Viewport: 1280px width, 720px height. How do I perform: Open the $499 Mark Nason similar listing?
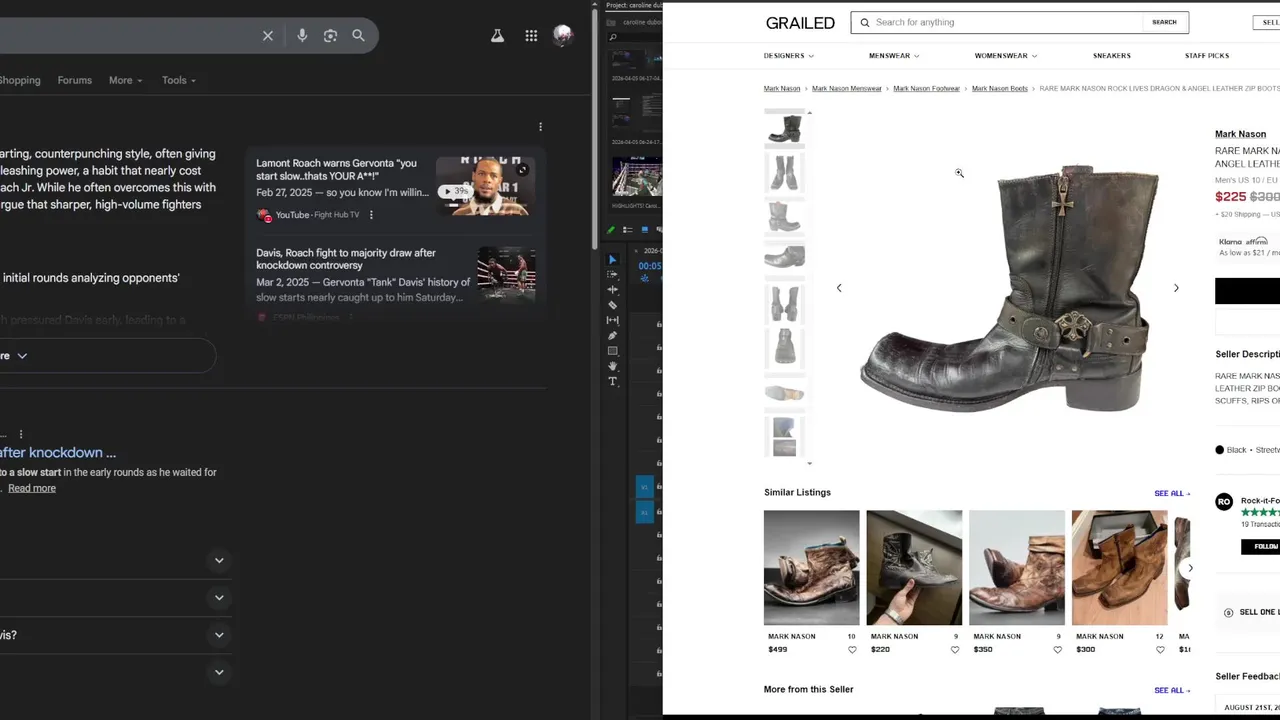tap(811, 568)
